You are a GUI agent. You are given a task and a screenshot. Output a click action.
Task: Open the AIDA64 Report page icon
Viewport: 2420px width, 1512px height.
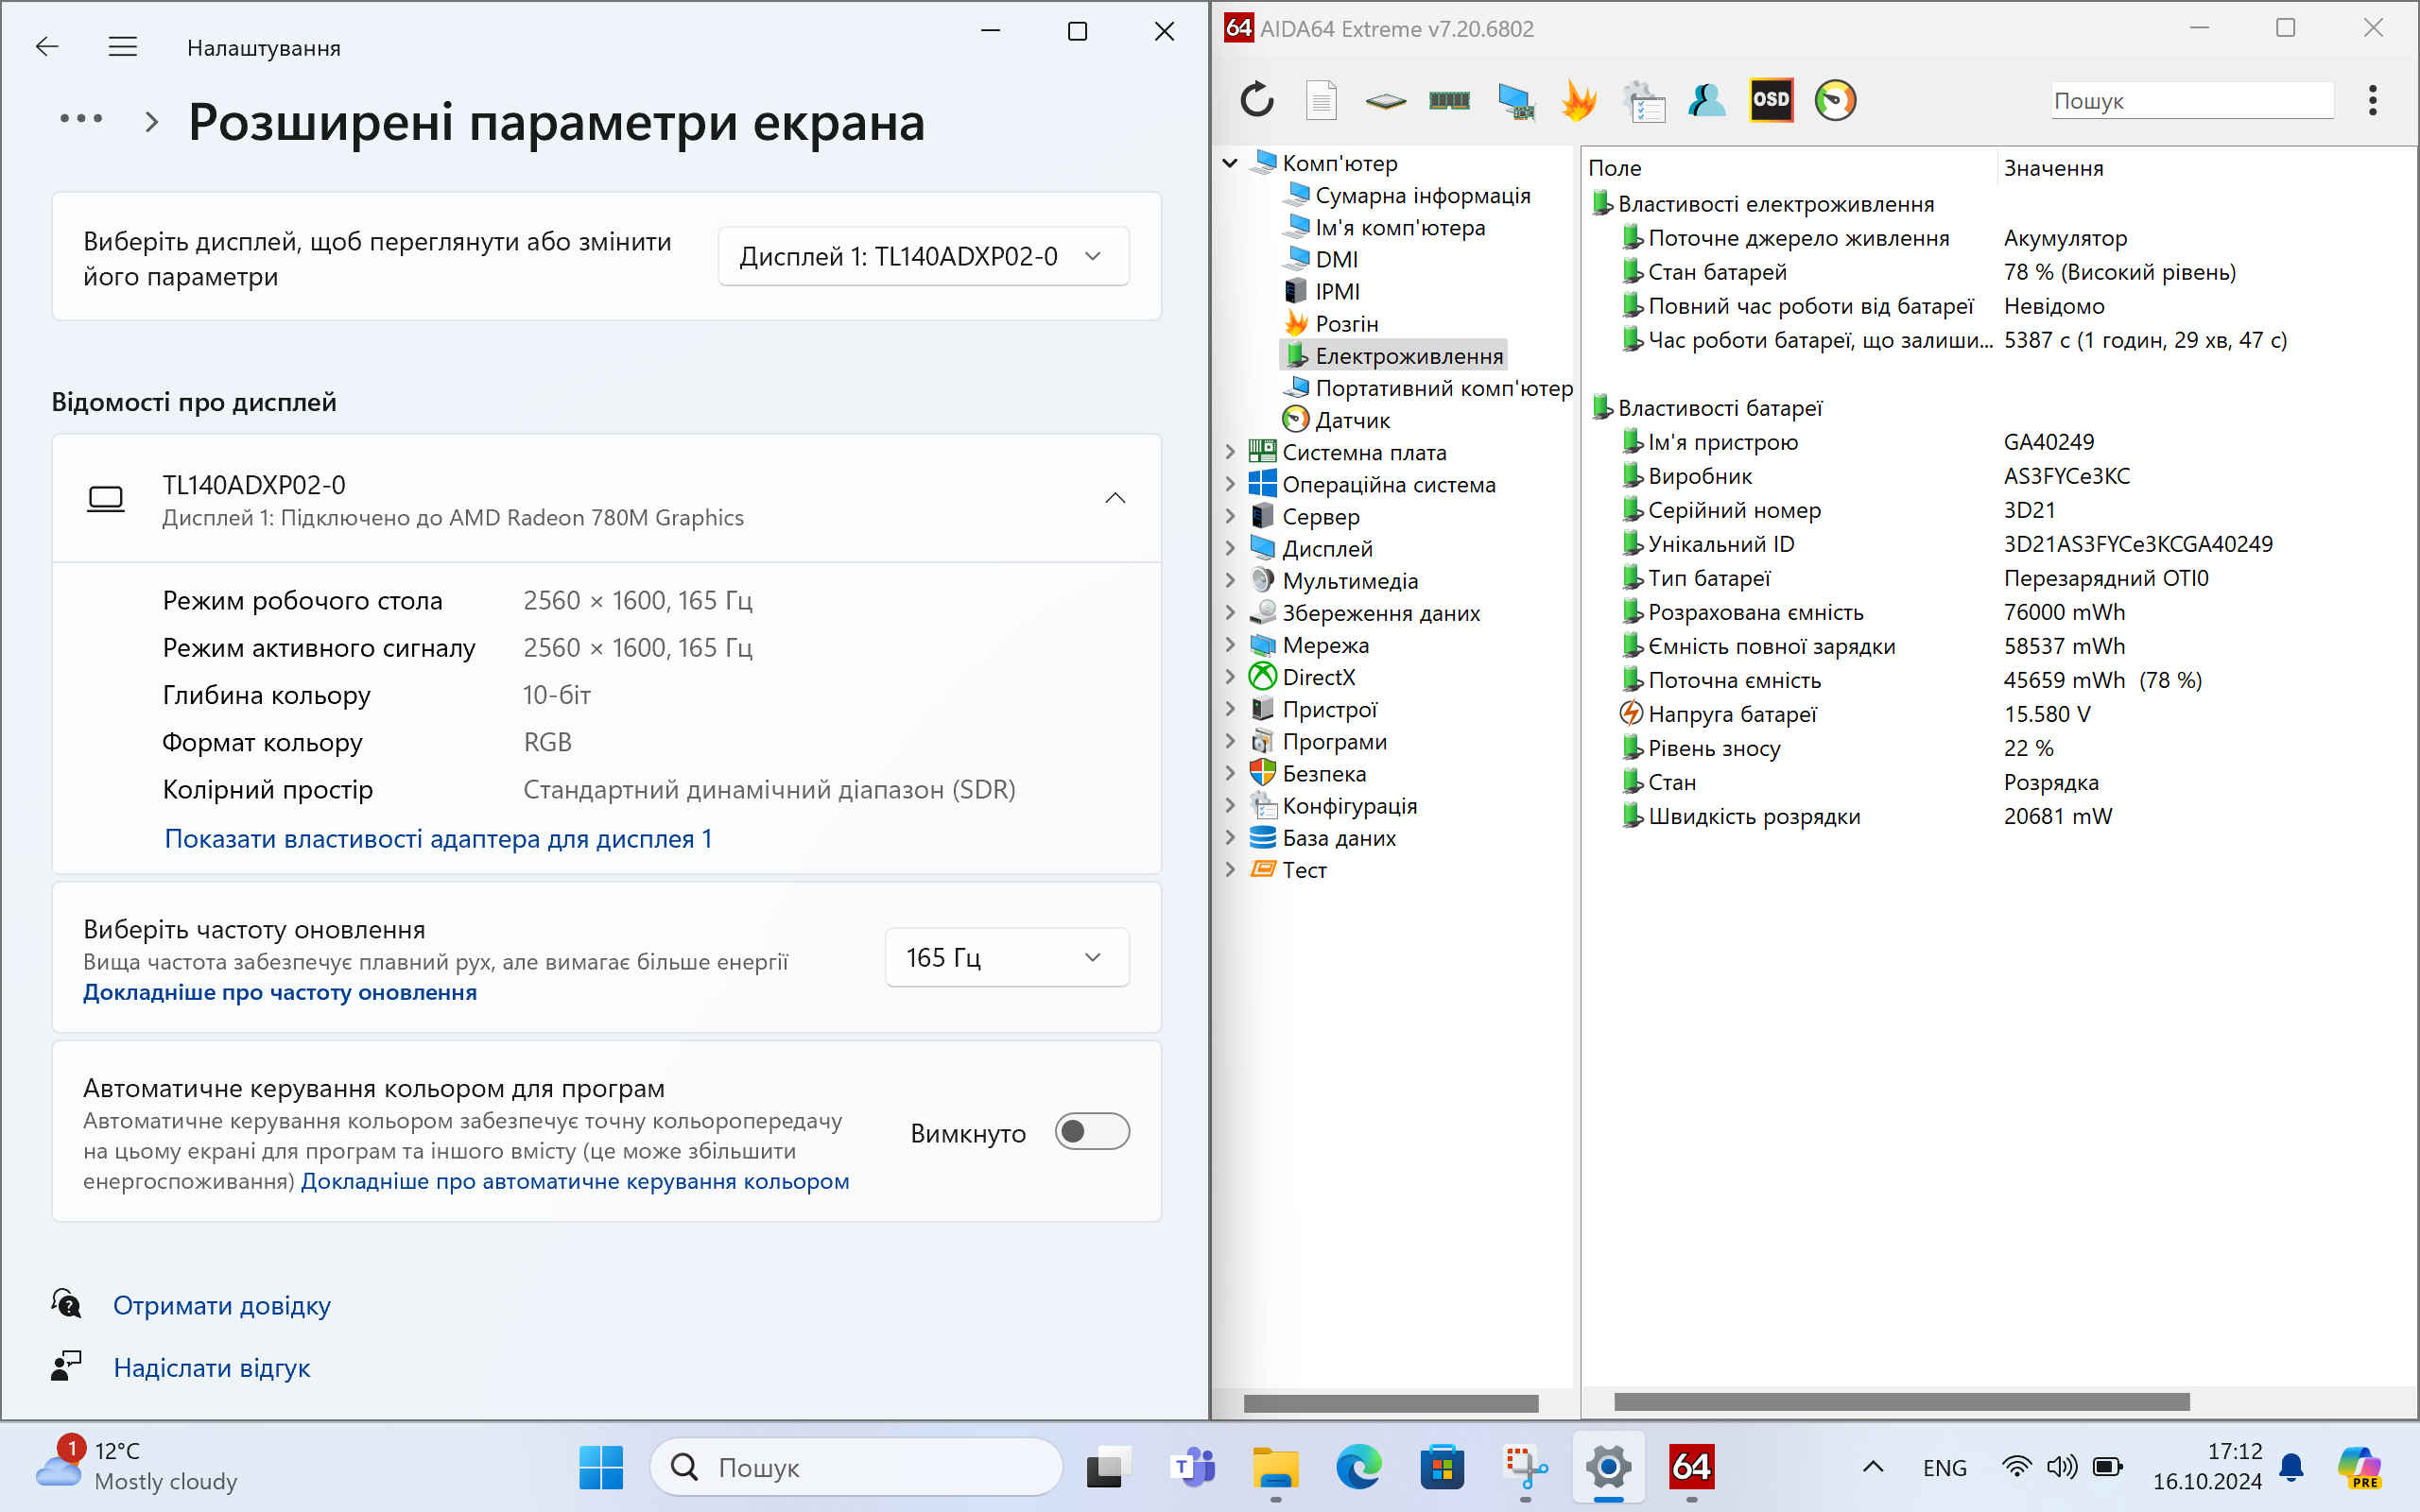(1321, 100)
